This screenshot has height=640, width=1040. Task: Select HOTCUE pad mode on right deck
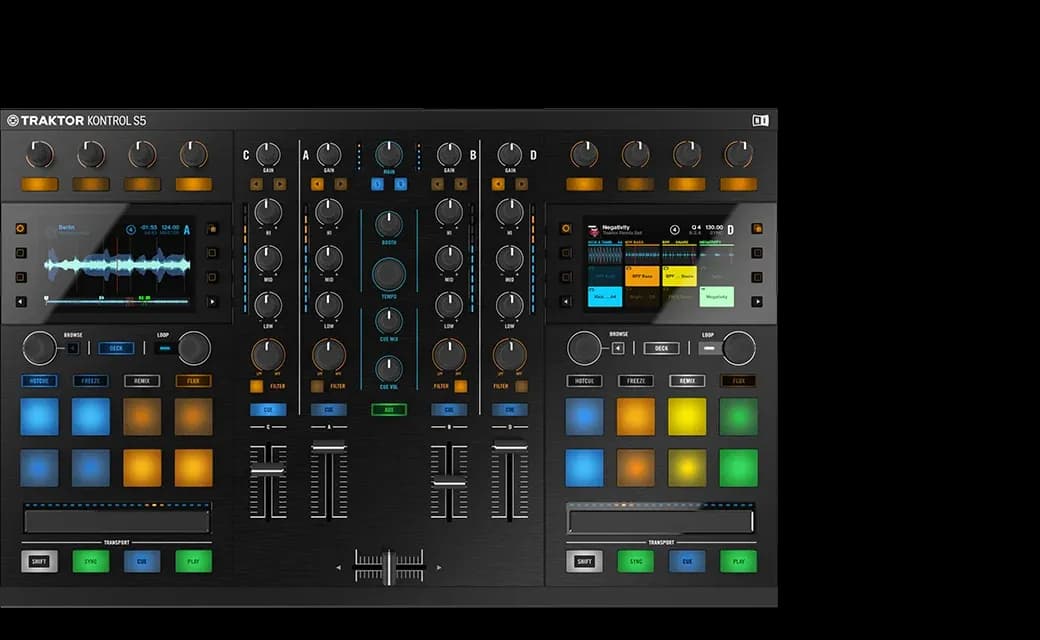[x=584, y=381]
